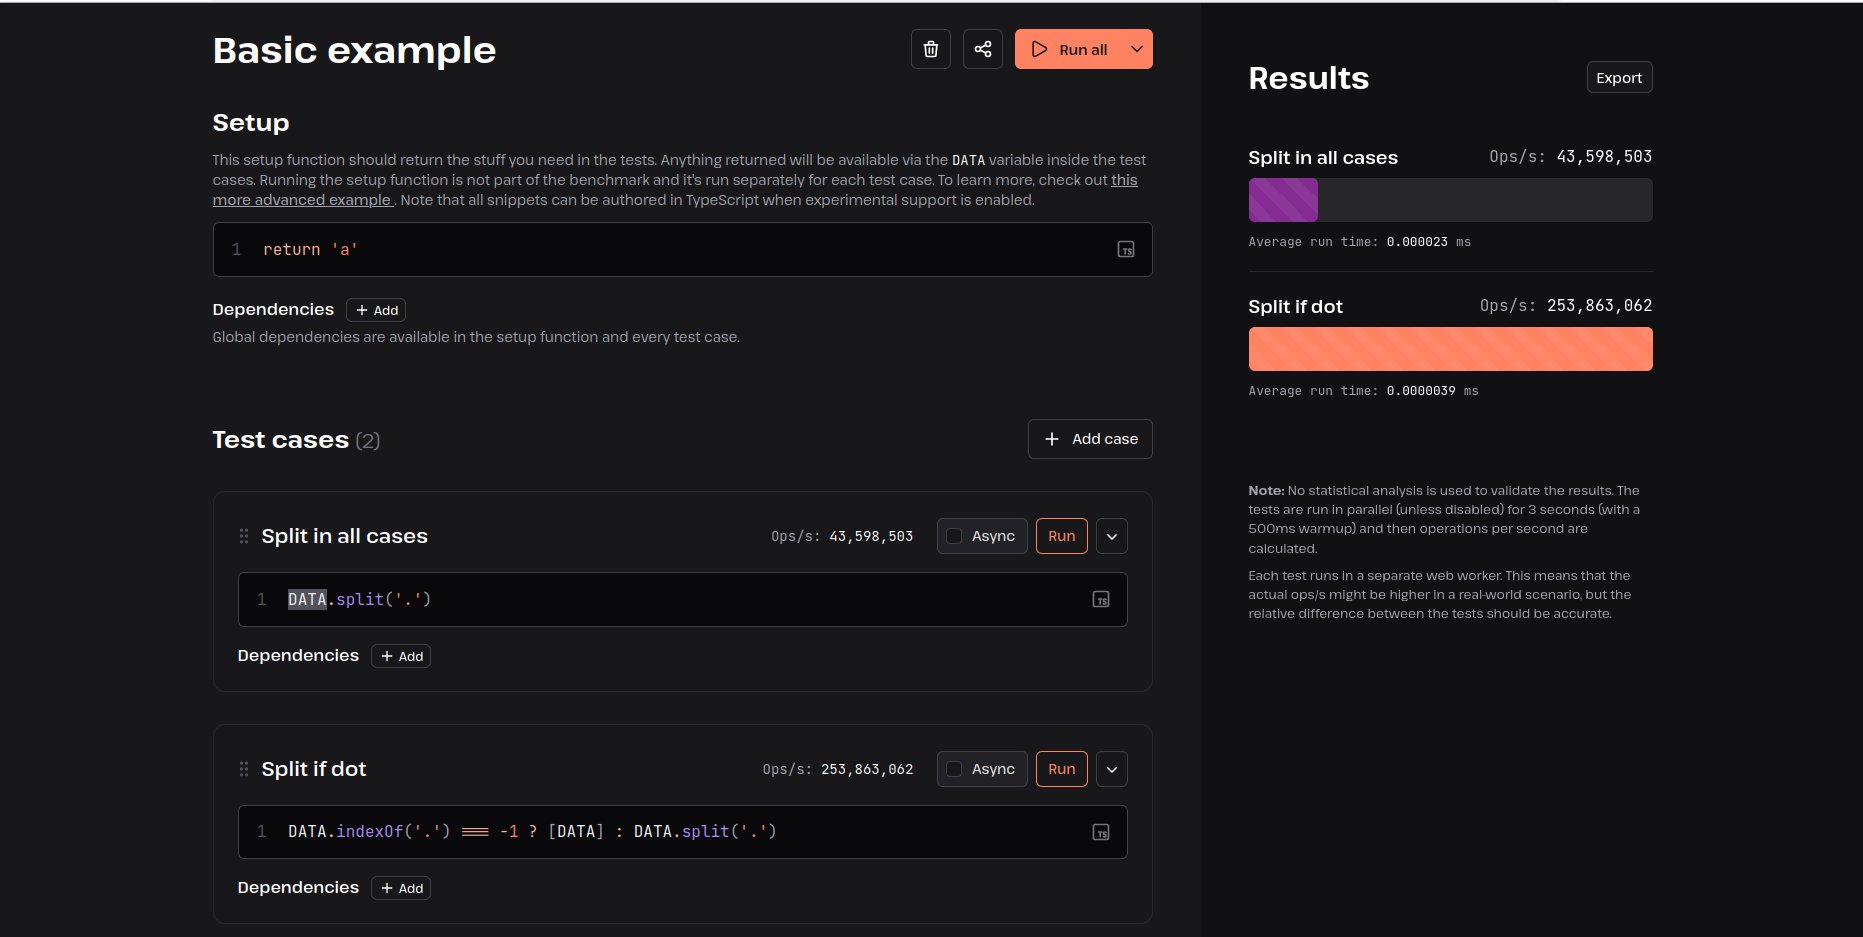Image resolution: width=1863 pixels, height=937 pixels.
Task: Click the Test cases heading
Action: [x=280, y=440]
